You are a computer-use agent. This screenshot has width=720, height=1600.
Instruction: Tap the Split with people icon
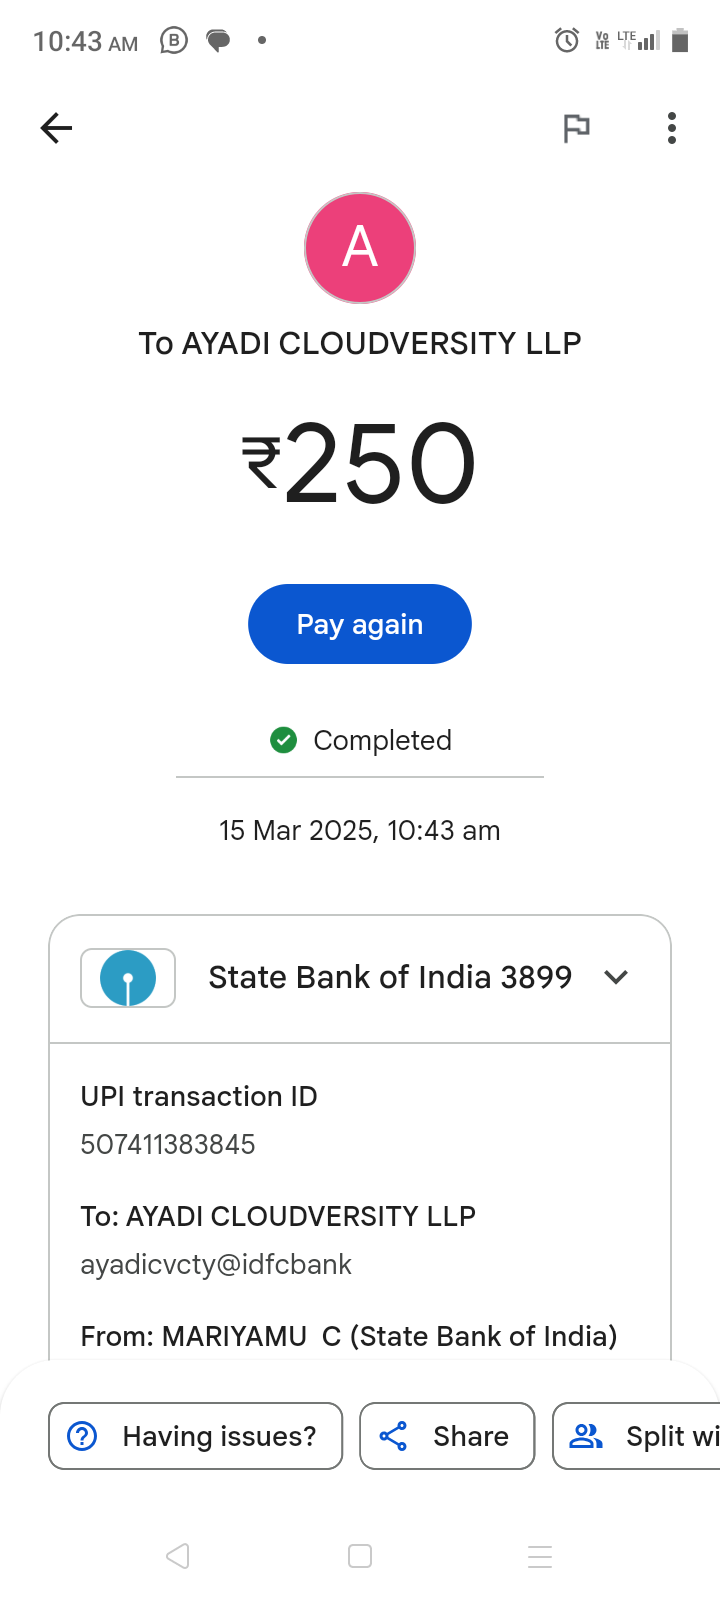(x=586, y=1436)
